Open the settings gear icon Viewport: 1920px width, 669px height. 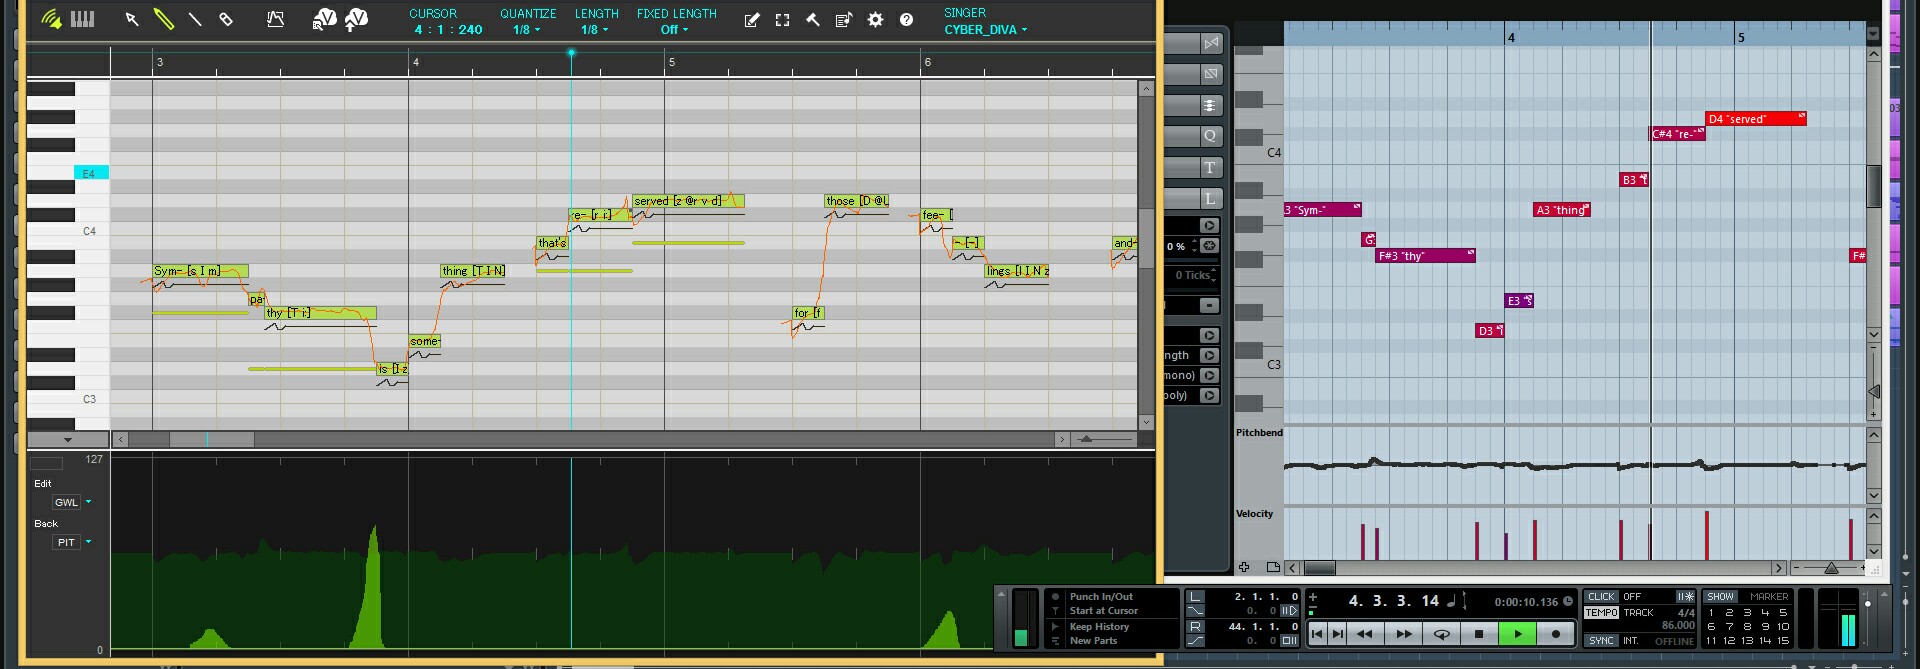coord(875,20)
